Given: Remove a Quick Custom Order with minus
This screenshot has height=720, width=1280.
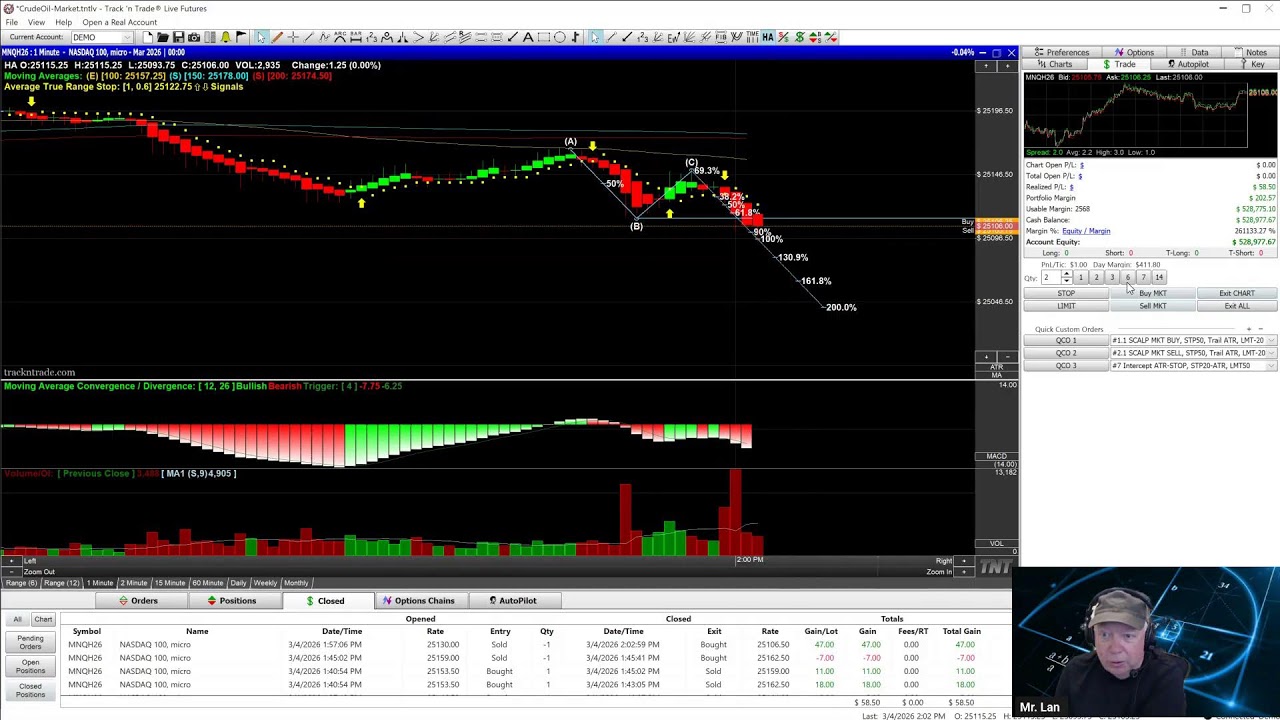Looking at the screenshot, I should pyautogui.click(x=1260, y=329).
